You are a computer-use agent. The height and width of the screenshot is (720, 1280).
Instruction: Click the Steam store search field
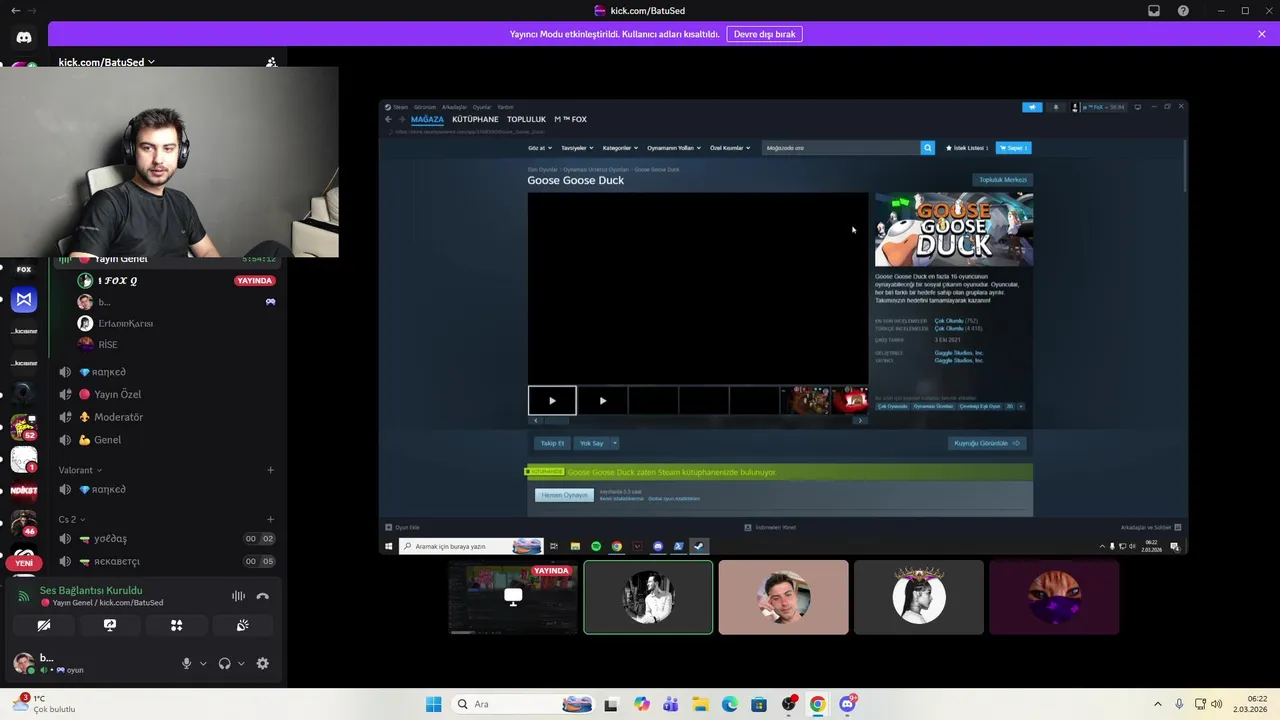click(841, 148)
